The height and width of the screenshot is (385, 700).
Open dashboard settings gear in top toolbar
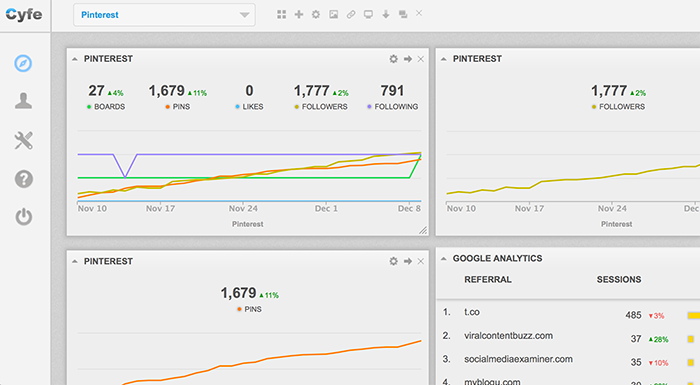pyautogui.click(x=316, y=14)
